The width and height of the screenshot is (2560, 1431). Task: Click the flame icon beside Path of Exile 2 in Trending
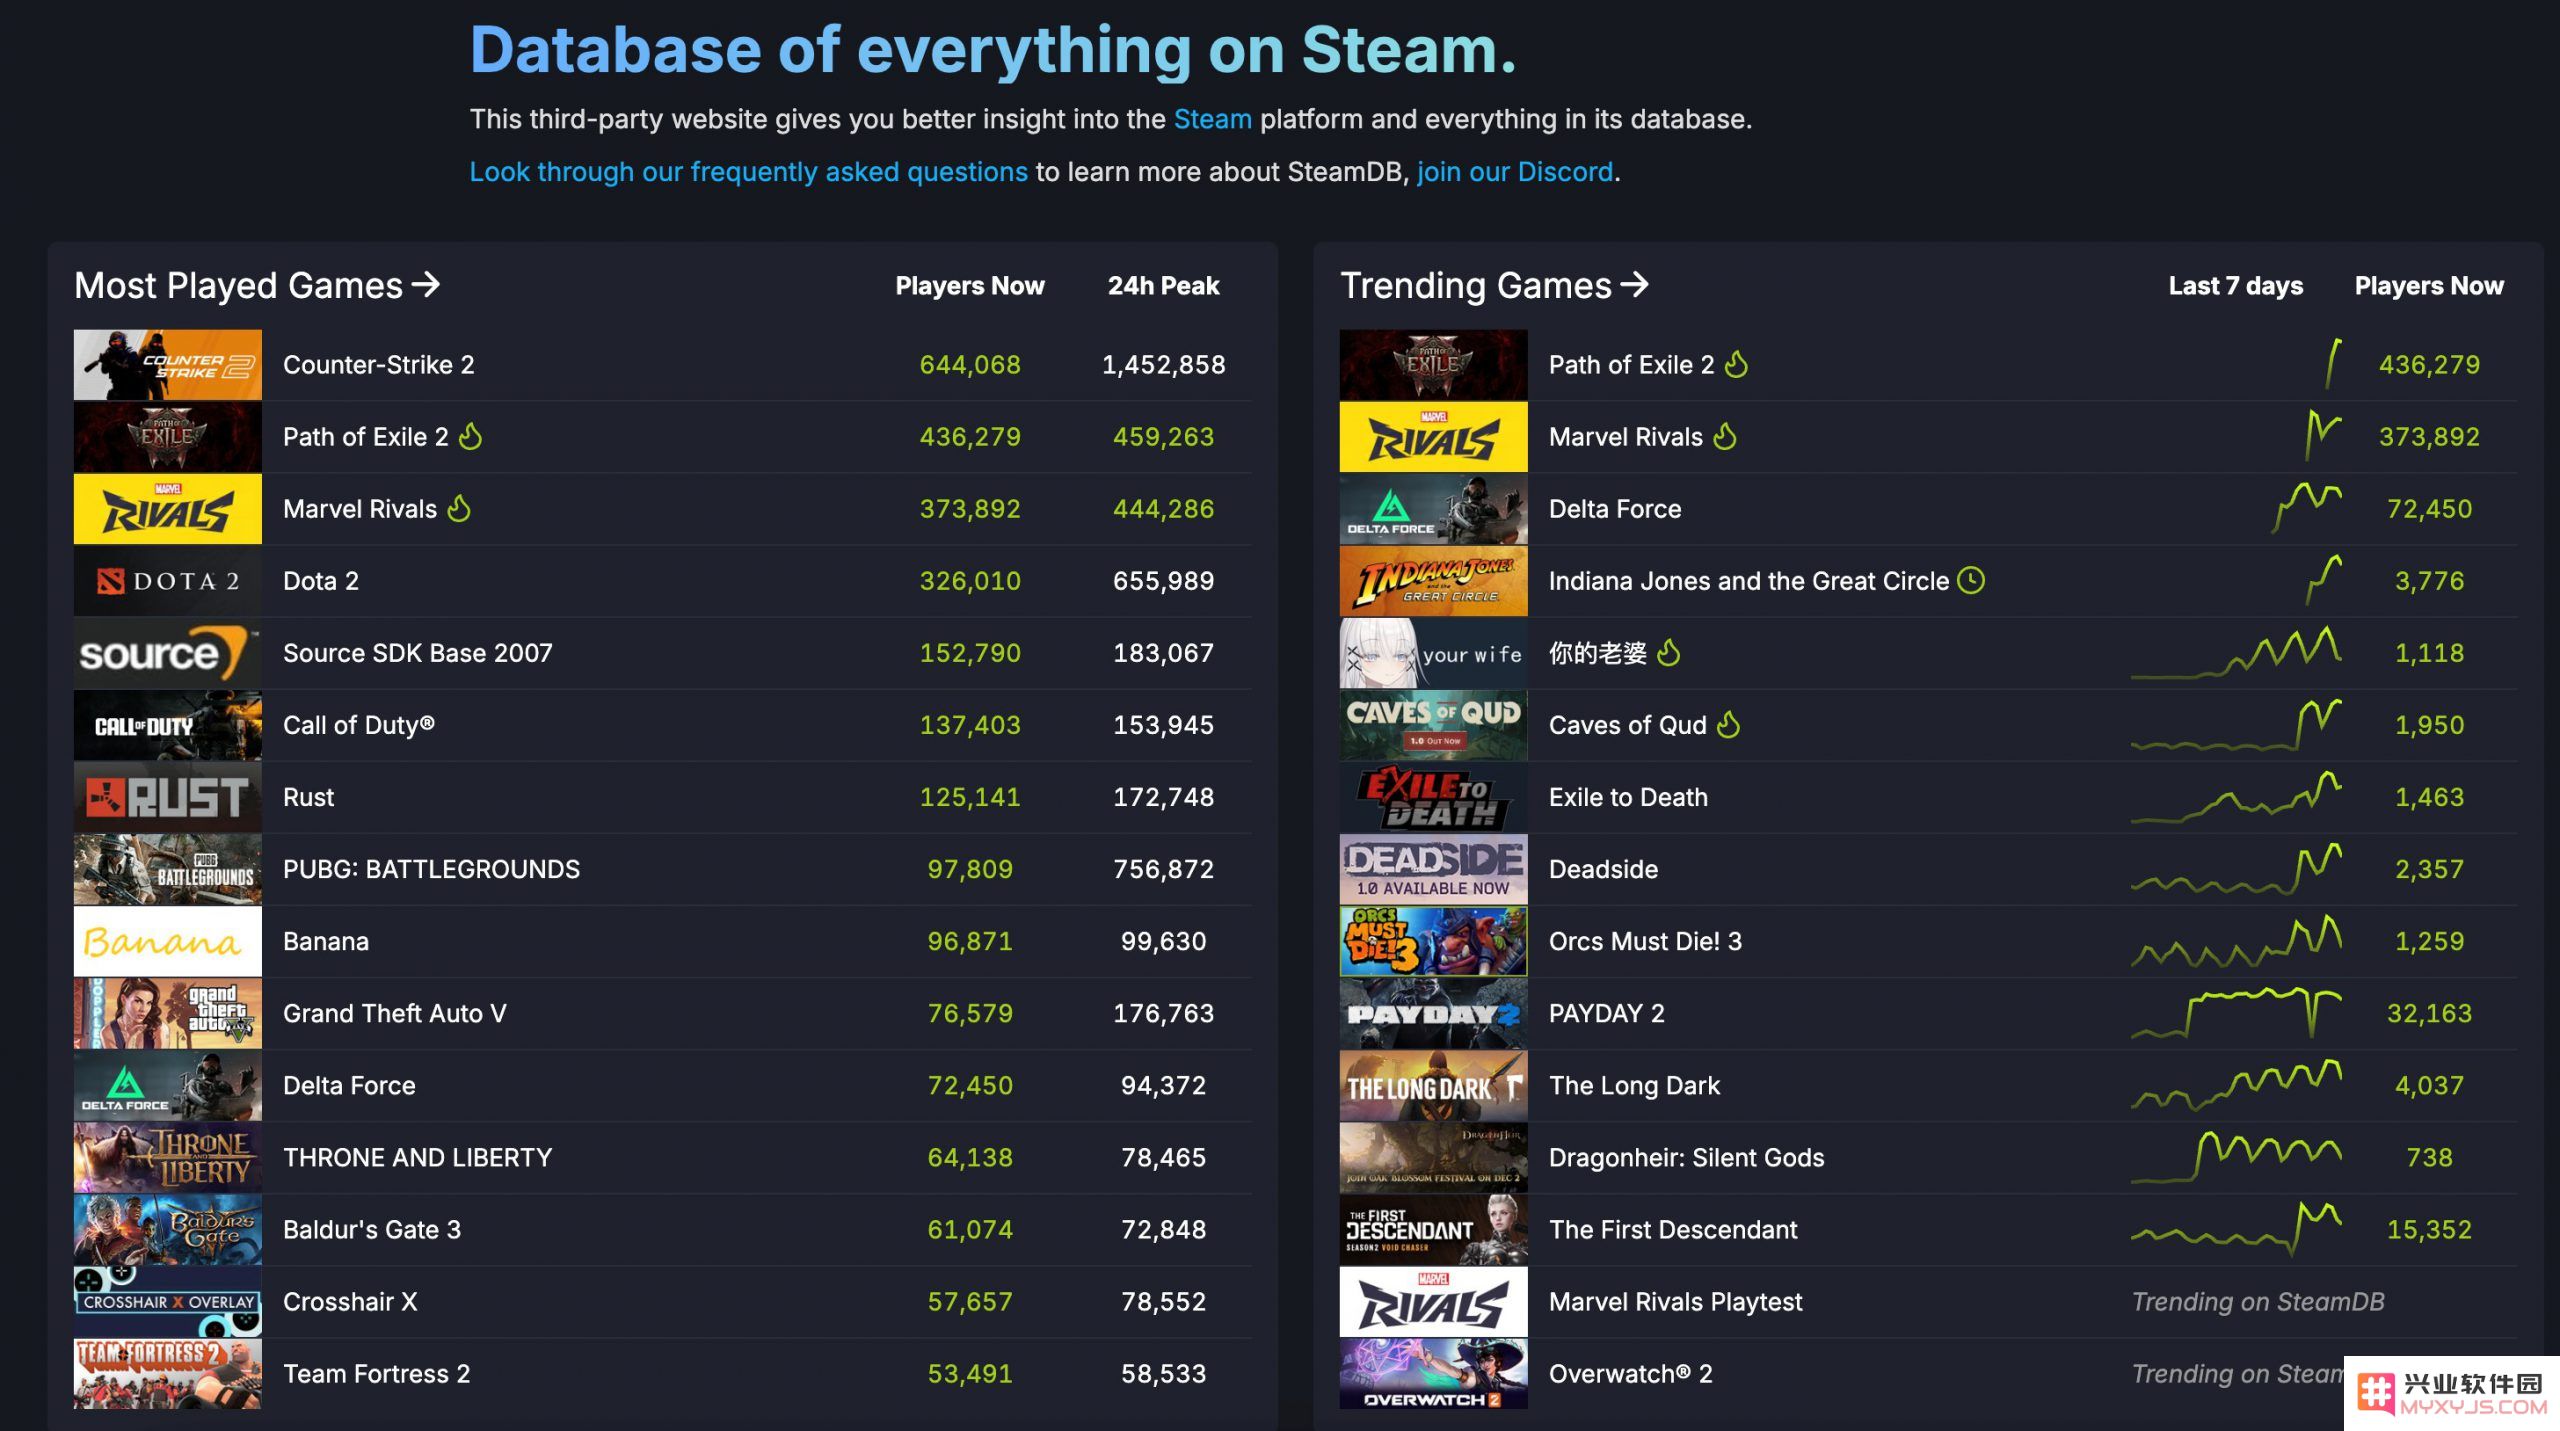(x=1737, y=364)
